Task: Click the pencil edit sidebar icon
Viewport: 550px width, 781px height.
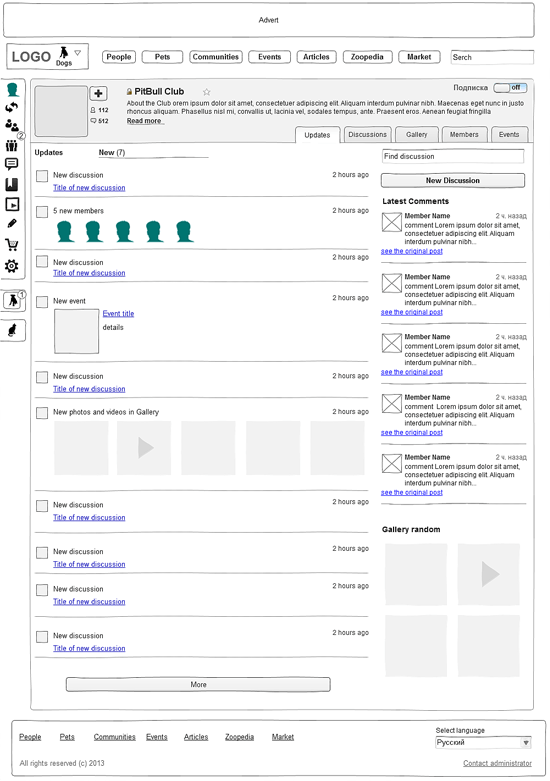Action: 12,224
